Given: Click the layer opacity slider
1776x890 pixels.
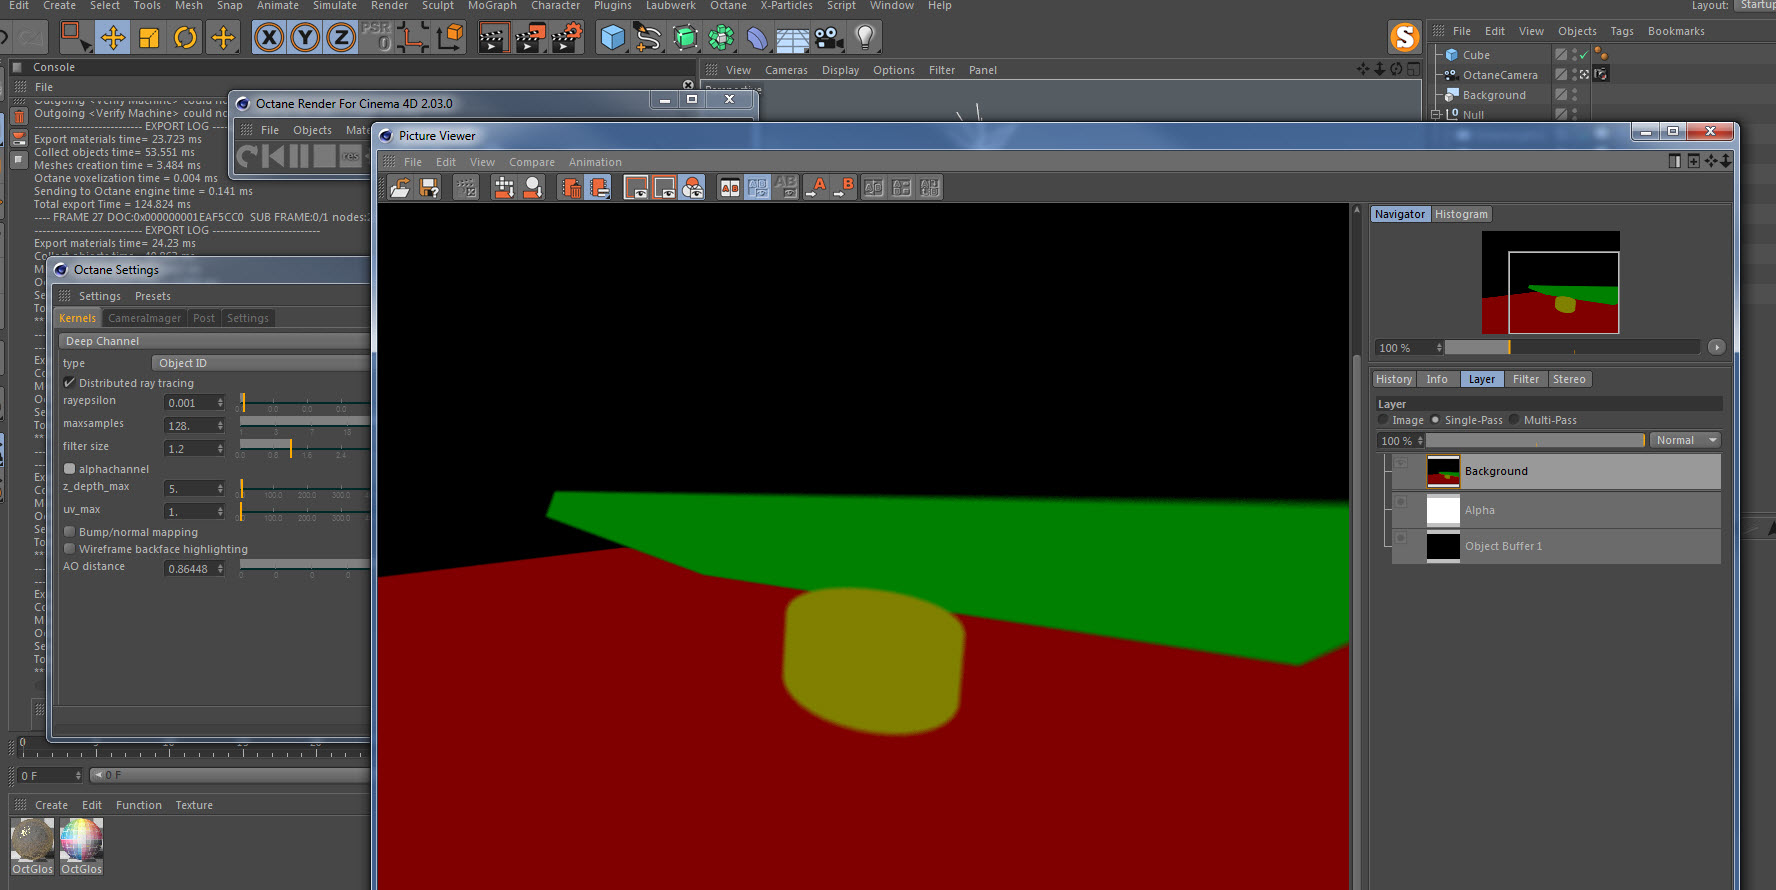Looking at the screenshot, I should point(1536,441).
